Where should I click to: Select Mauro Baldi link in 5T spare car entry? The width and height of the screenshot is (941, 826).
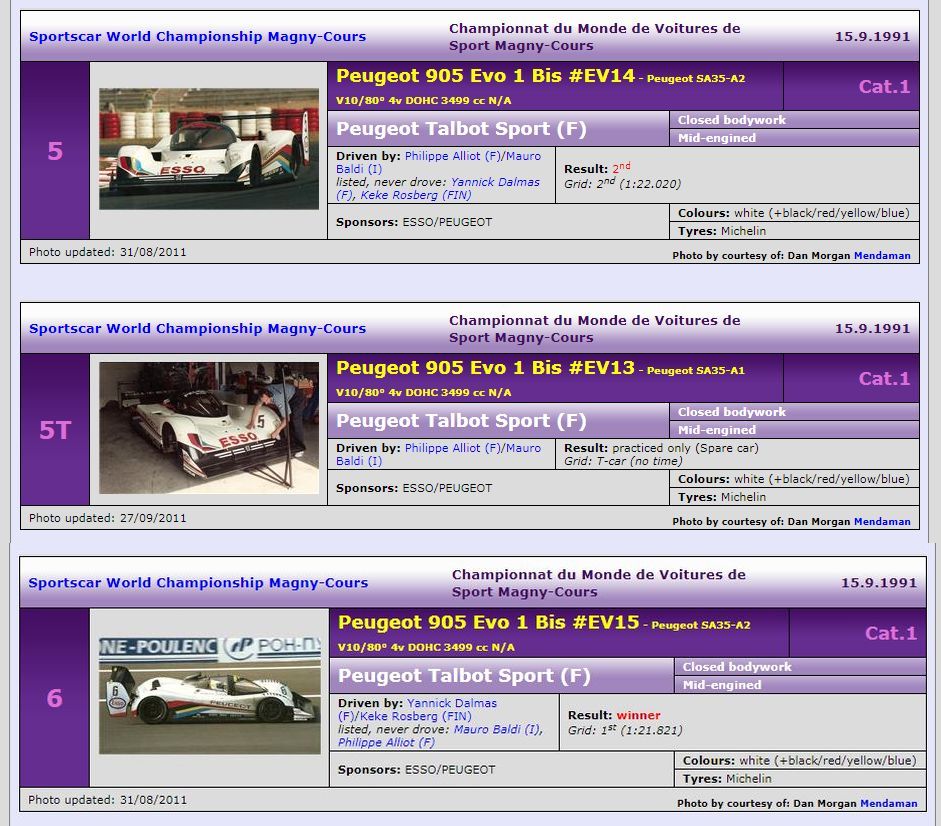click(x=523, y=449)
